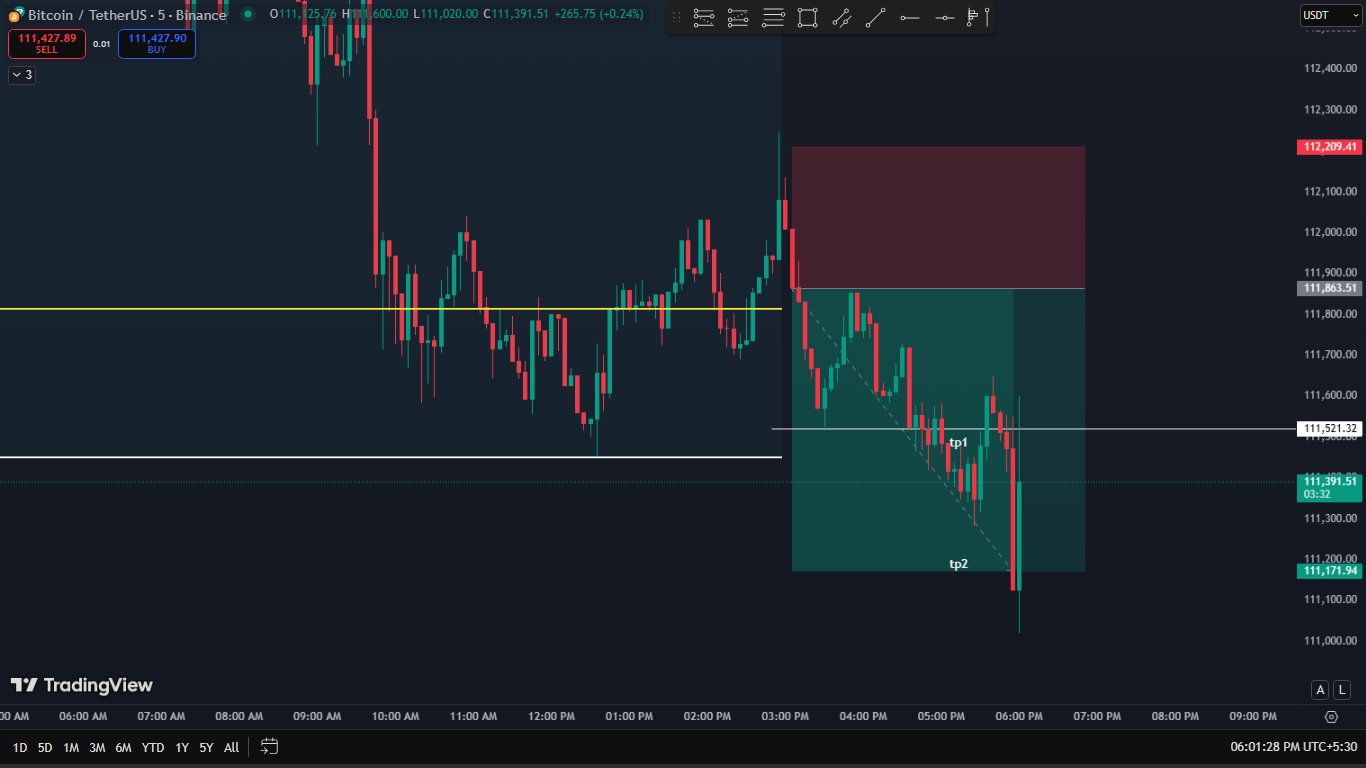The height and width of the screenshot is (768, 1366).
Task: Click the red SELL price button
Action: 47,43
